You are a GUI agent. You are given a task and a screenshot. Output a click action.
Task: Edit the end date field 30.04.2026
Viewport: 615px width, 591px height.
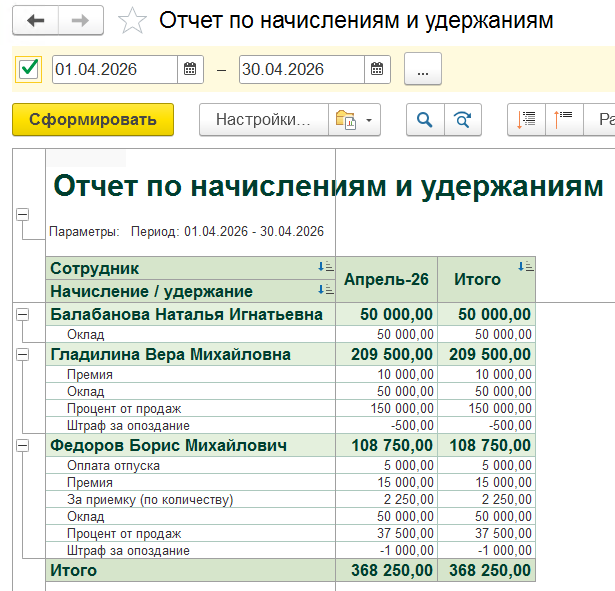tap(302, 69)
